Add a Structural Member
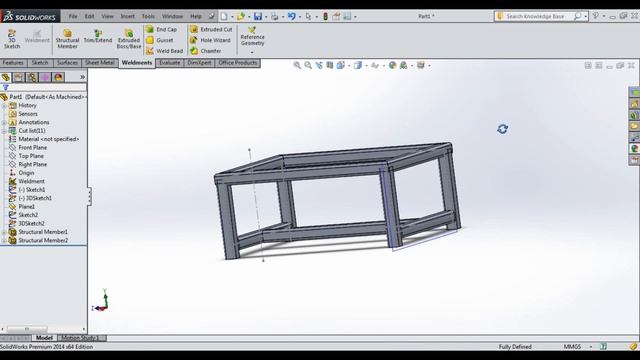This screenshot has height=360, width=640. coord(67,39)
